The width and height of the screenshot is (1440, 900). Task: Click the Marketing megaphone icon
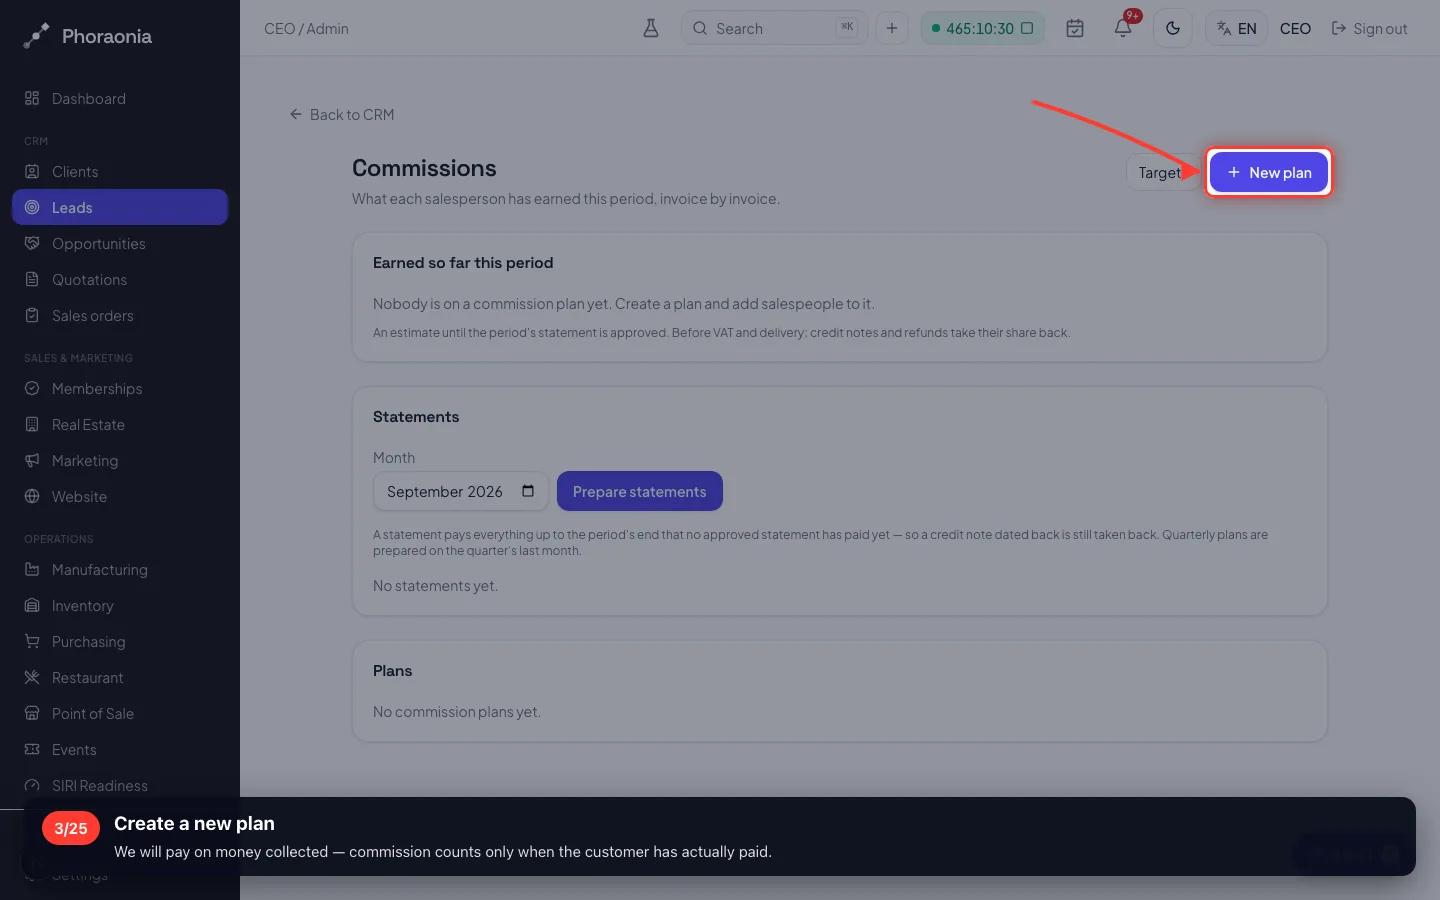pos(32,461)
